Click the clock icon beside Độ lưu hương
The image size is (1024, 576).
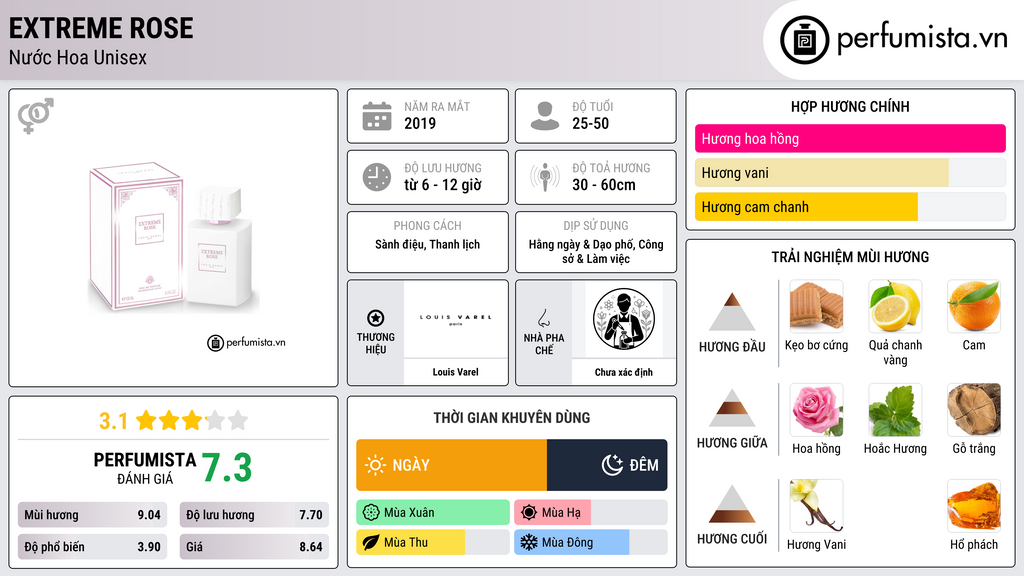377,177
